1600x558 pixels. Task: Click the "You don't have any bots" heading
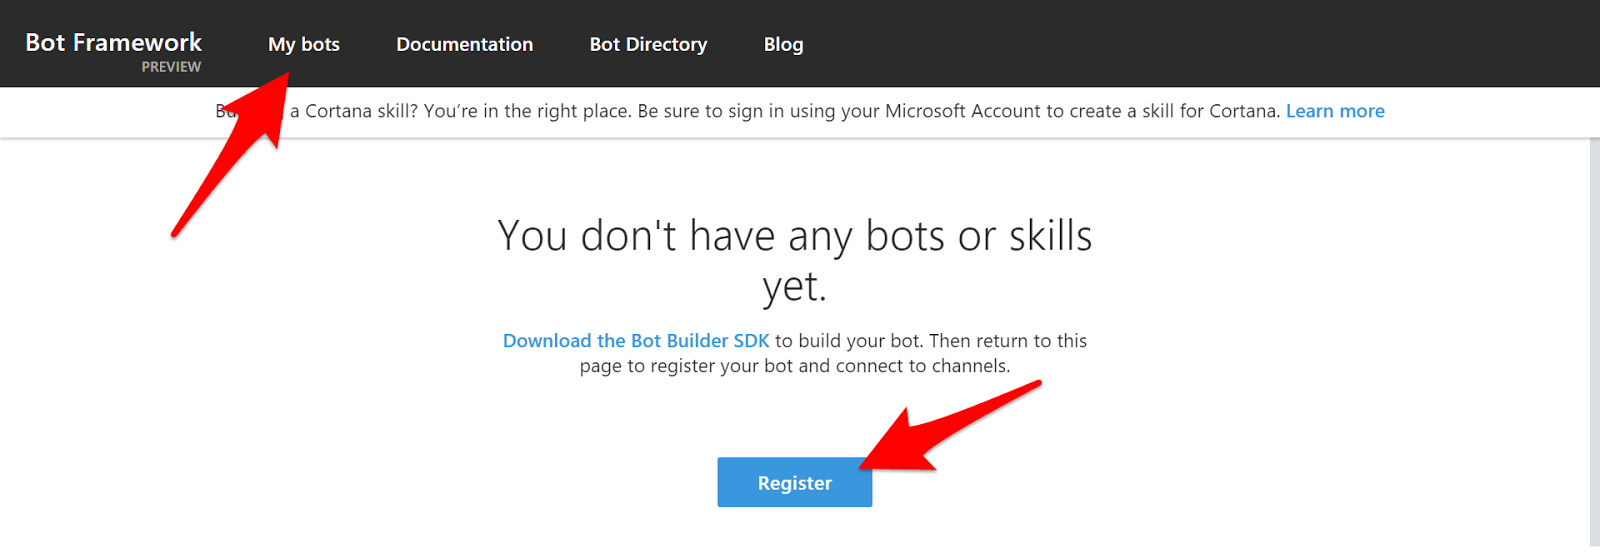pos(794,237)
